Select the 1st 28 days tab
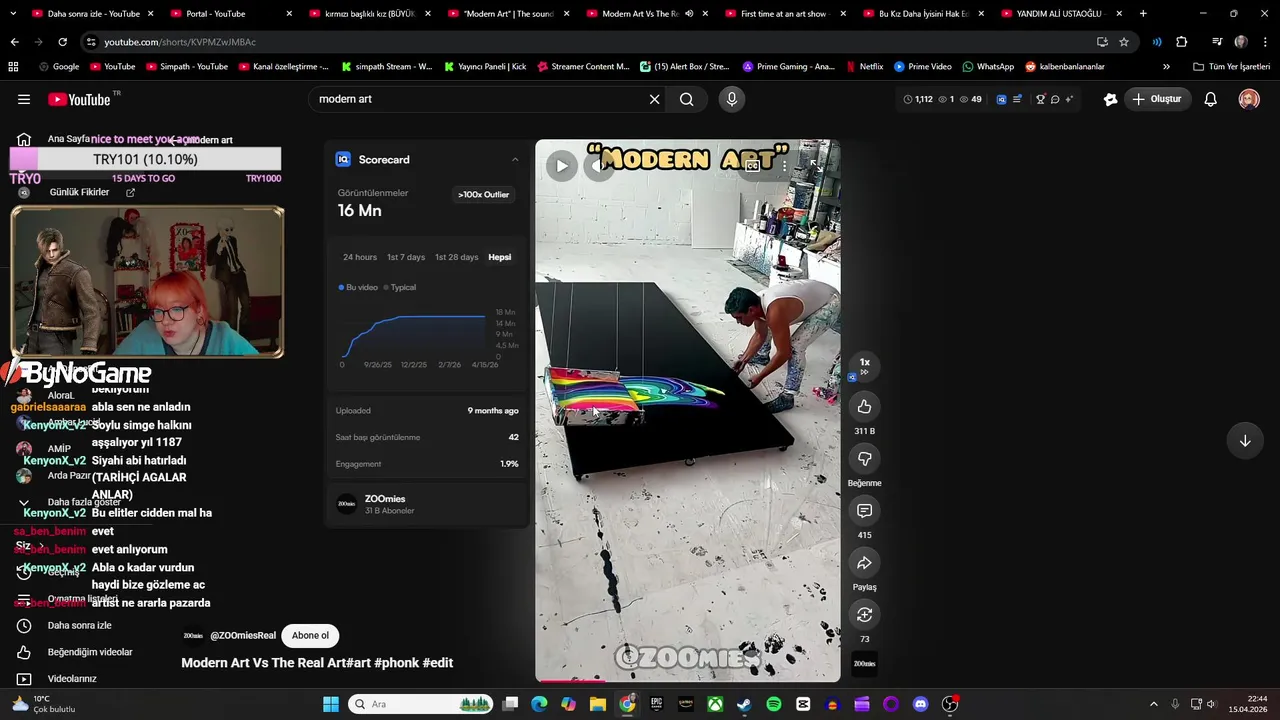Image resolution: width=1280 pixels, height=720 pixels. pos(456,257)
